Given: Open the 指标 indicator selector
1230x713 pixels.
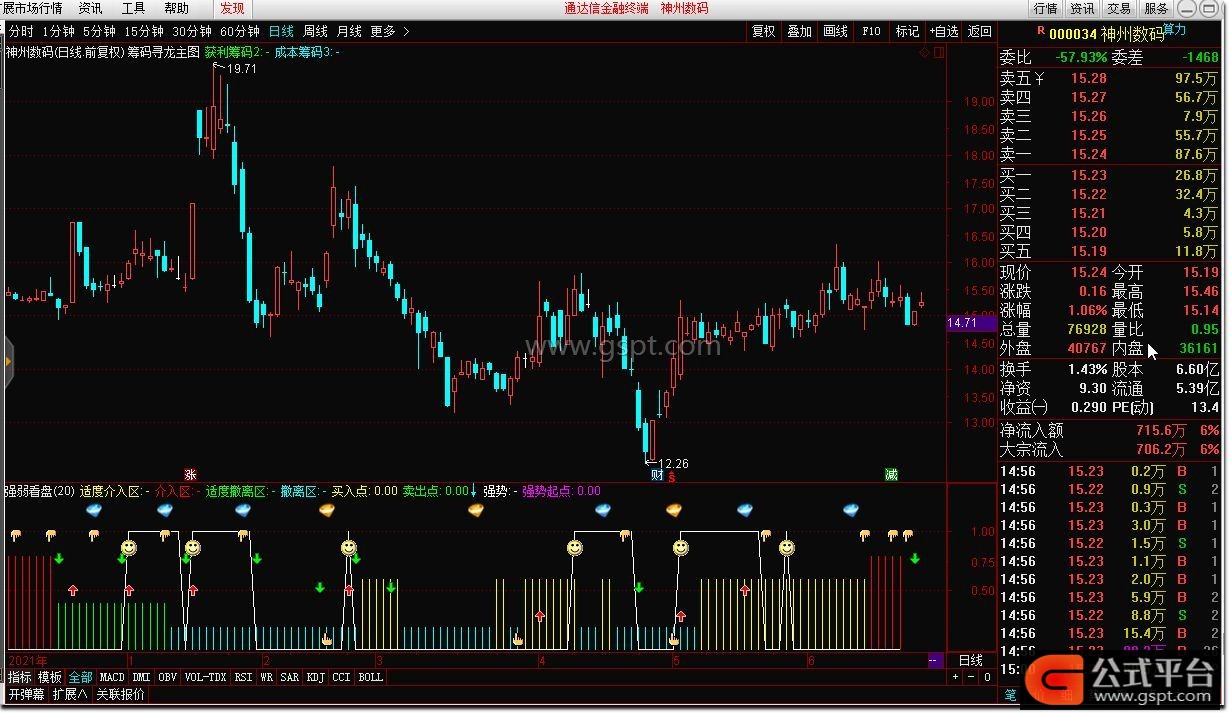Looking at the screenshot, I should 19,677.
